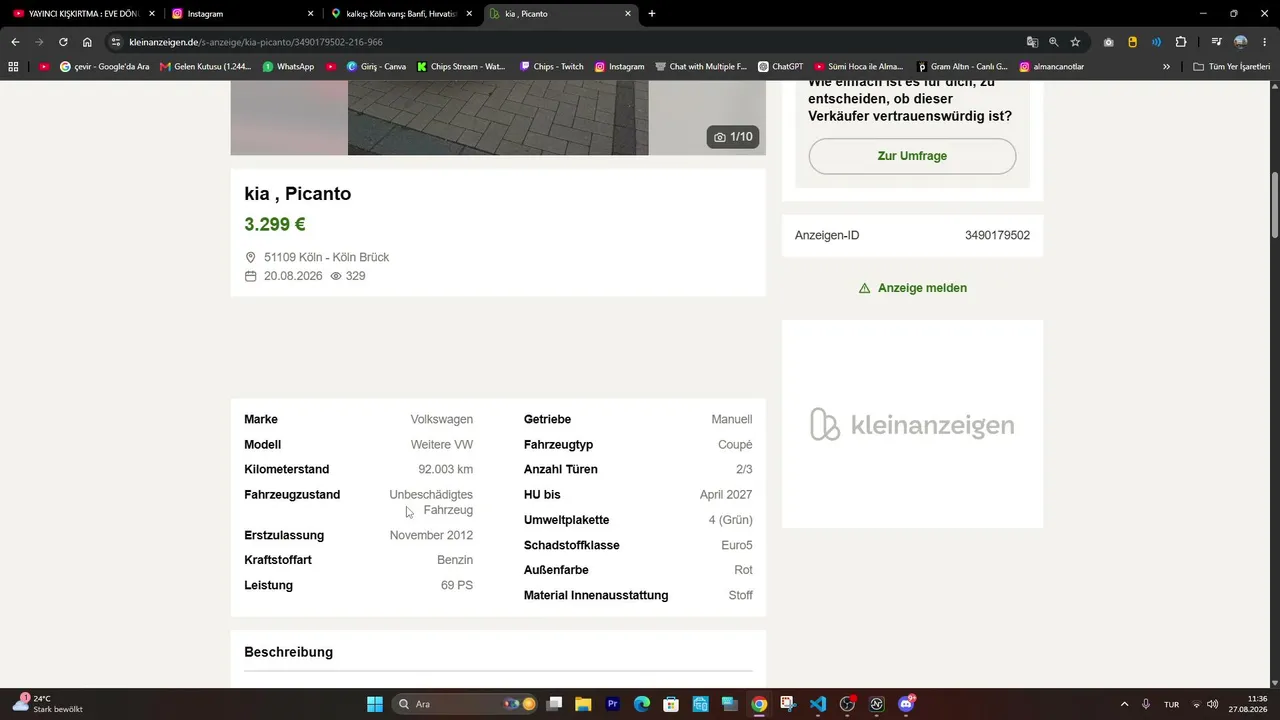Open Discord from the taskbar

[x=906, y=704]
